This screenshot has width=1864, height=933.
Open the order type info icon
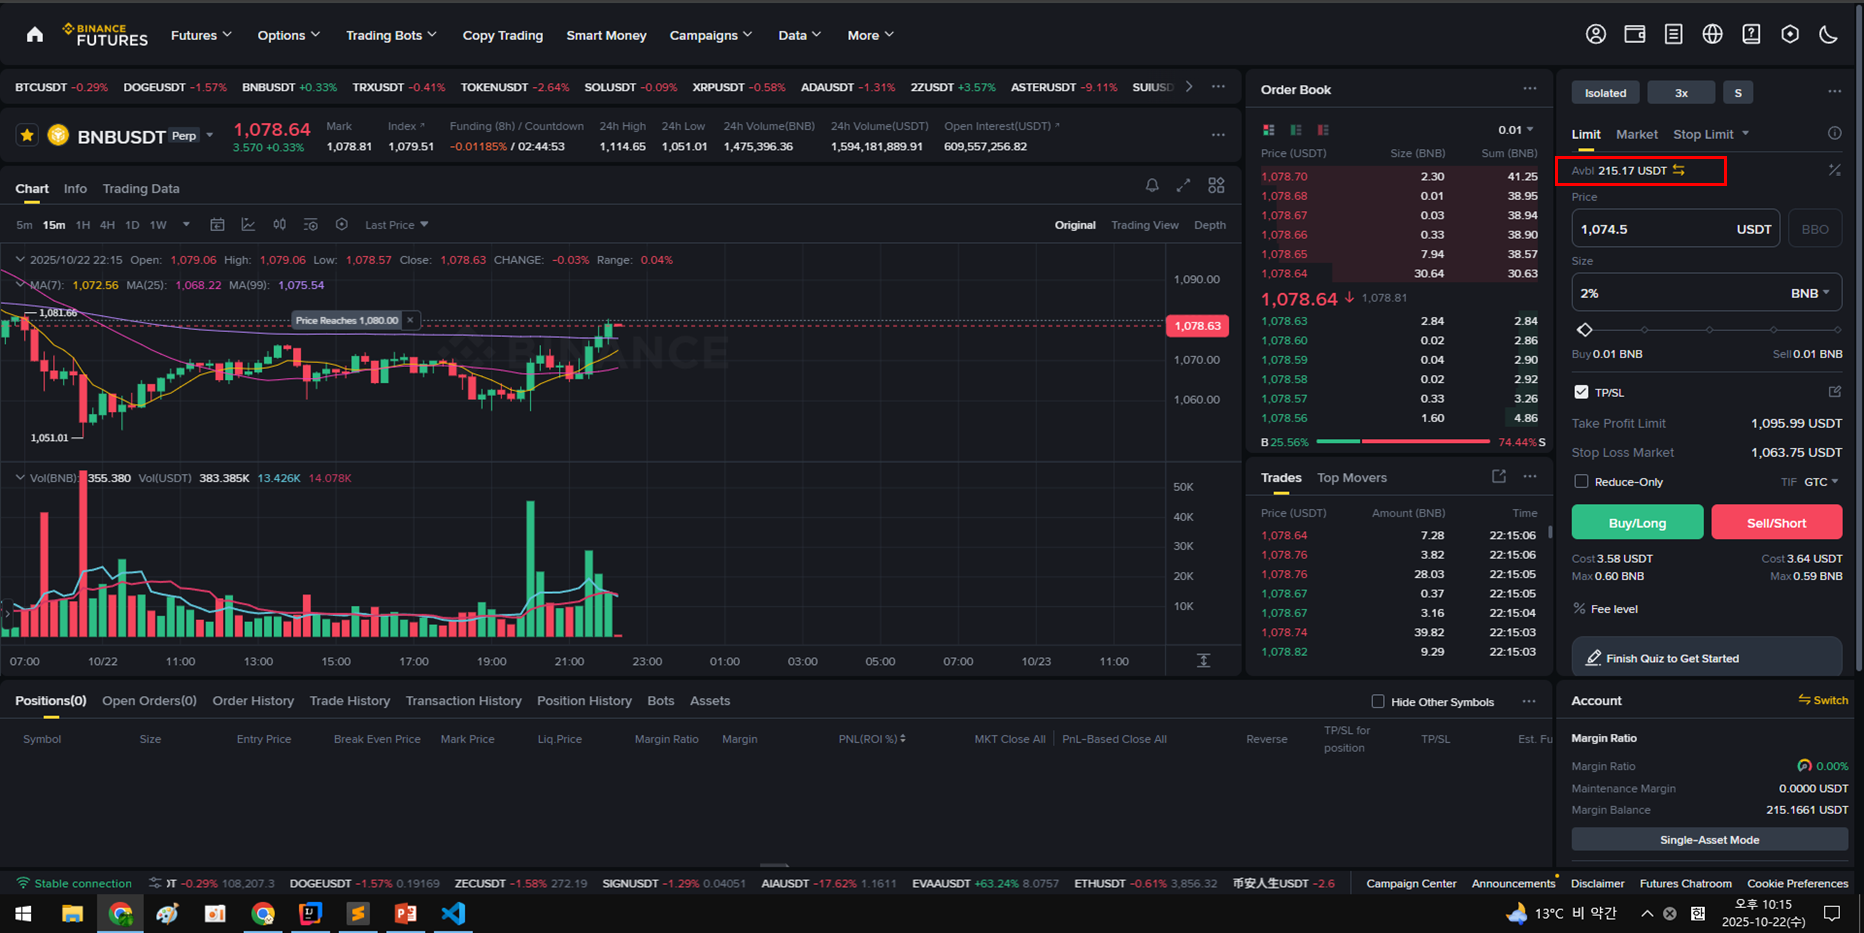(x=1834, y=133)
